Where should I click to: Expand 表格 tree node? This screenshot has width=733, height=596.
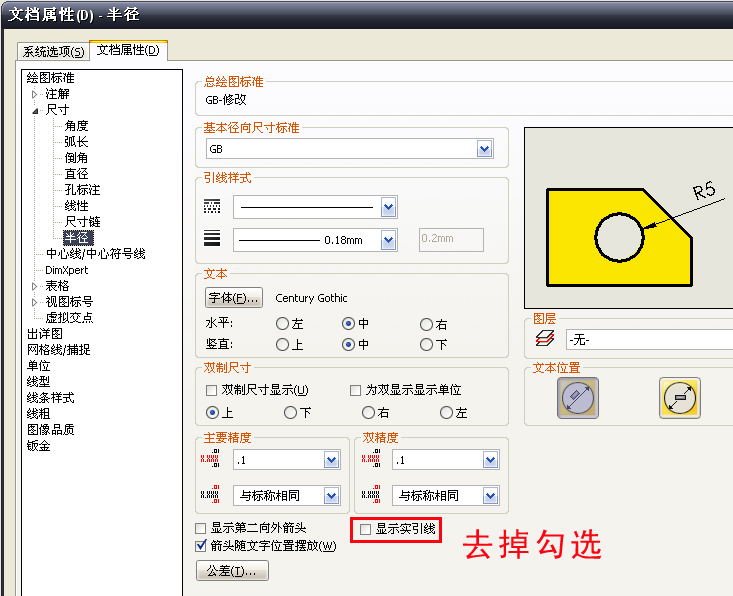pyautogui.click(x=35, y=286)
